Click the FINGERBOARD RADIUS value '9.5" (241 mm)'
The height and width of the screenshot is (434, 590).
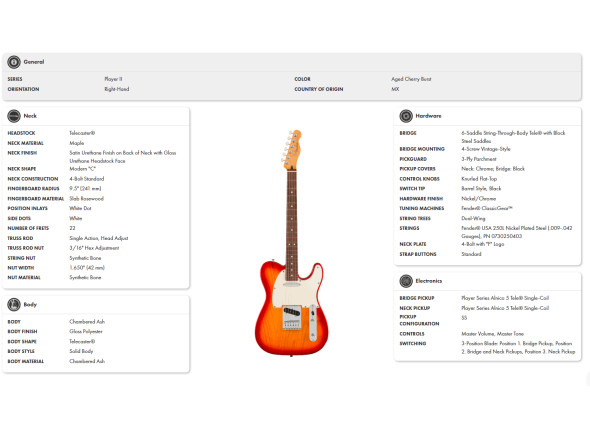(x=85, y=189)
